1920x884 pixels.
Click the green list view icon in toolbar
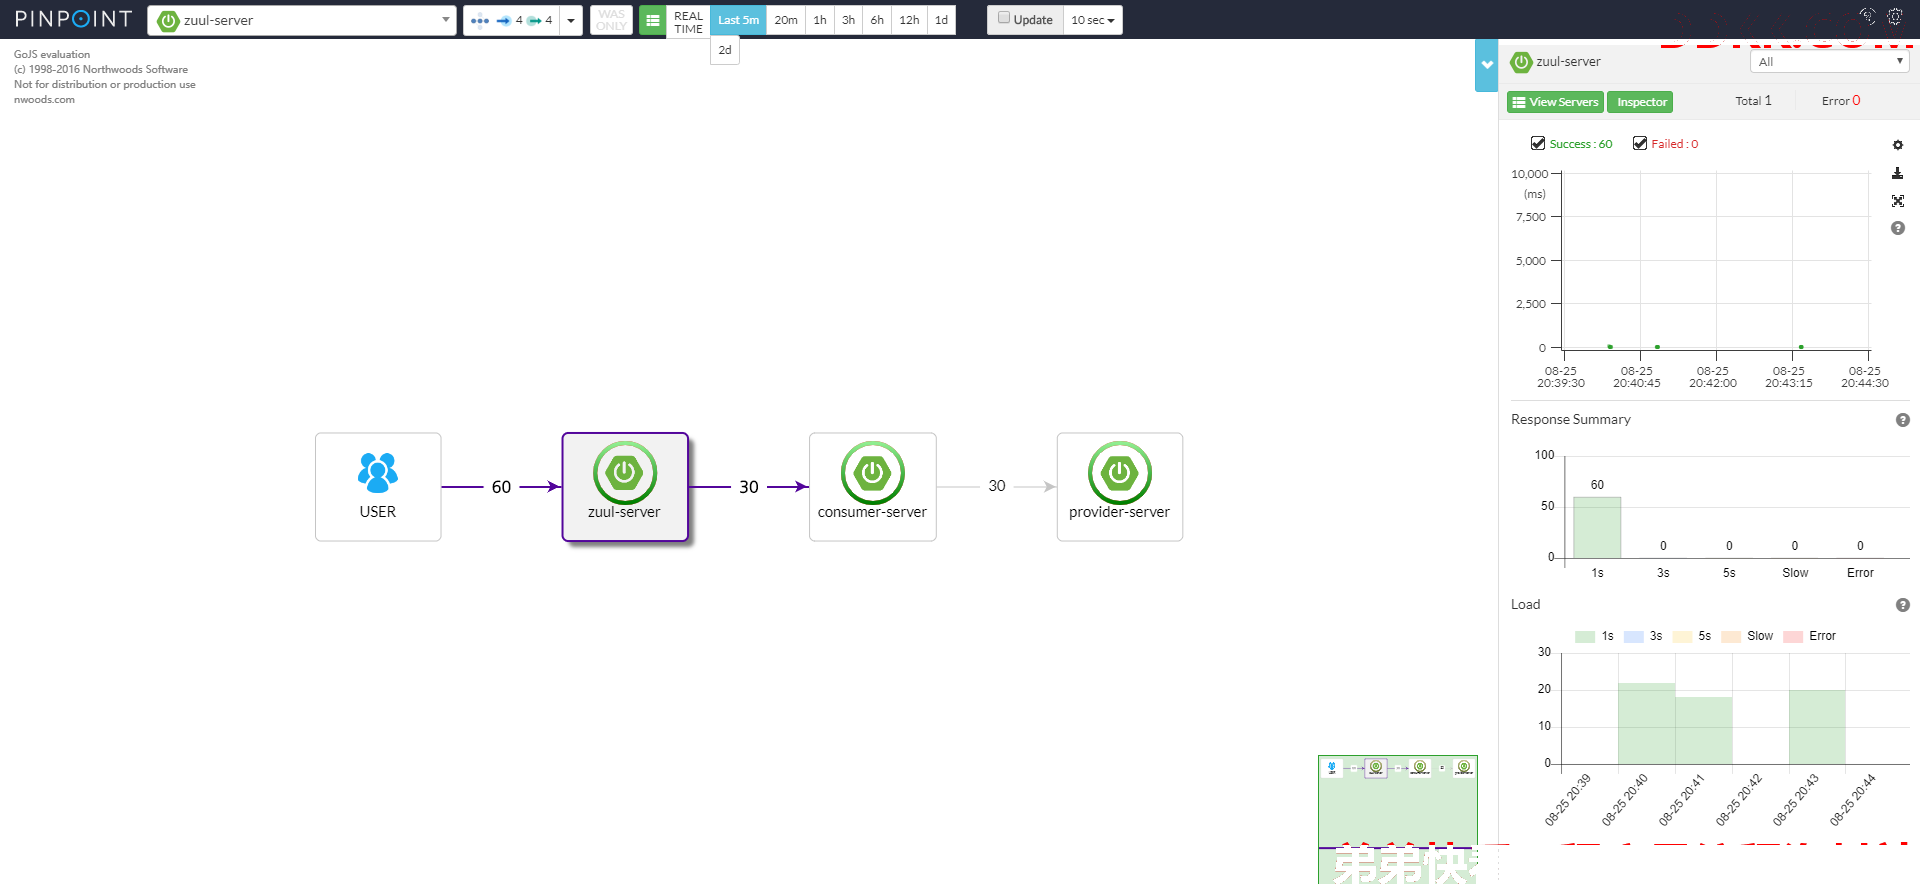coord(652,20)
